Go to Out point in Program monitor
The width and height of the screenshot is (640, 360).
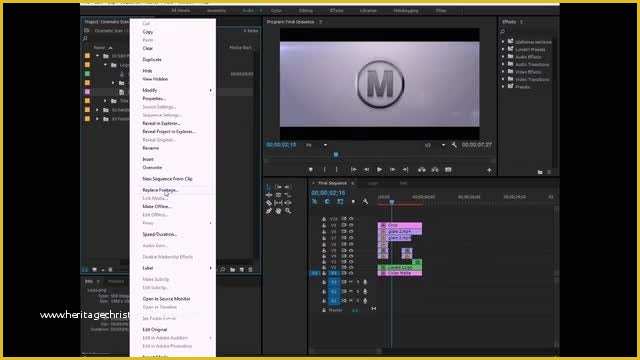pos(405,169)
